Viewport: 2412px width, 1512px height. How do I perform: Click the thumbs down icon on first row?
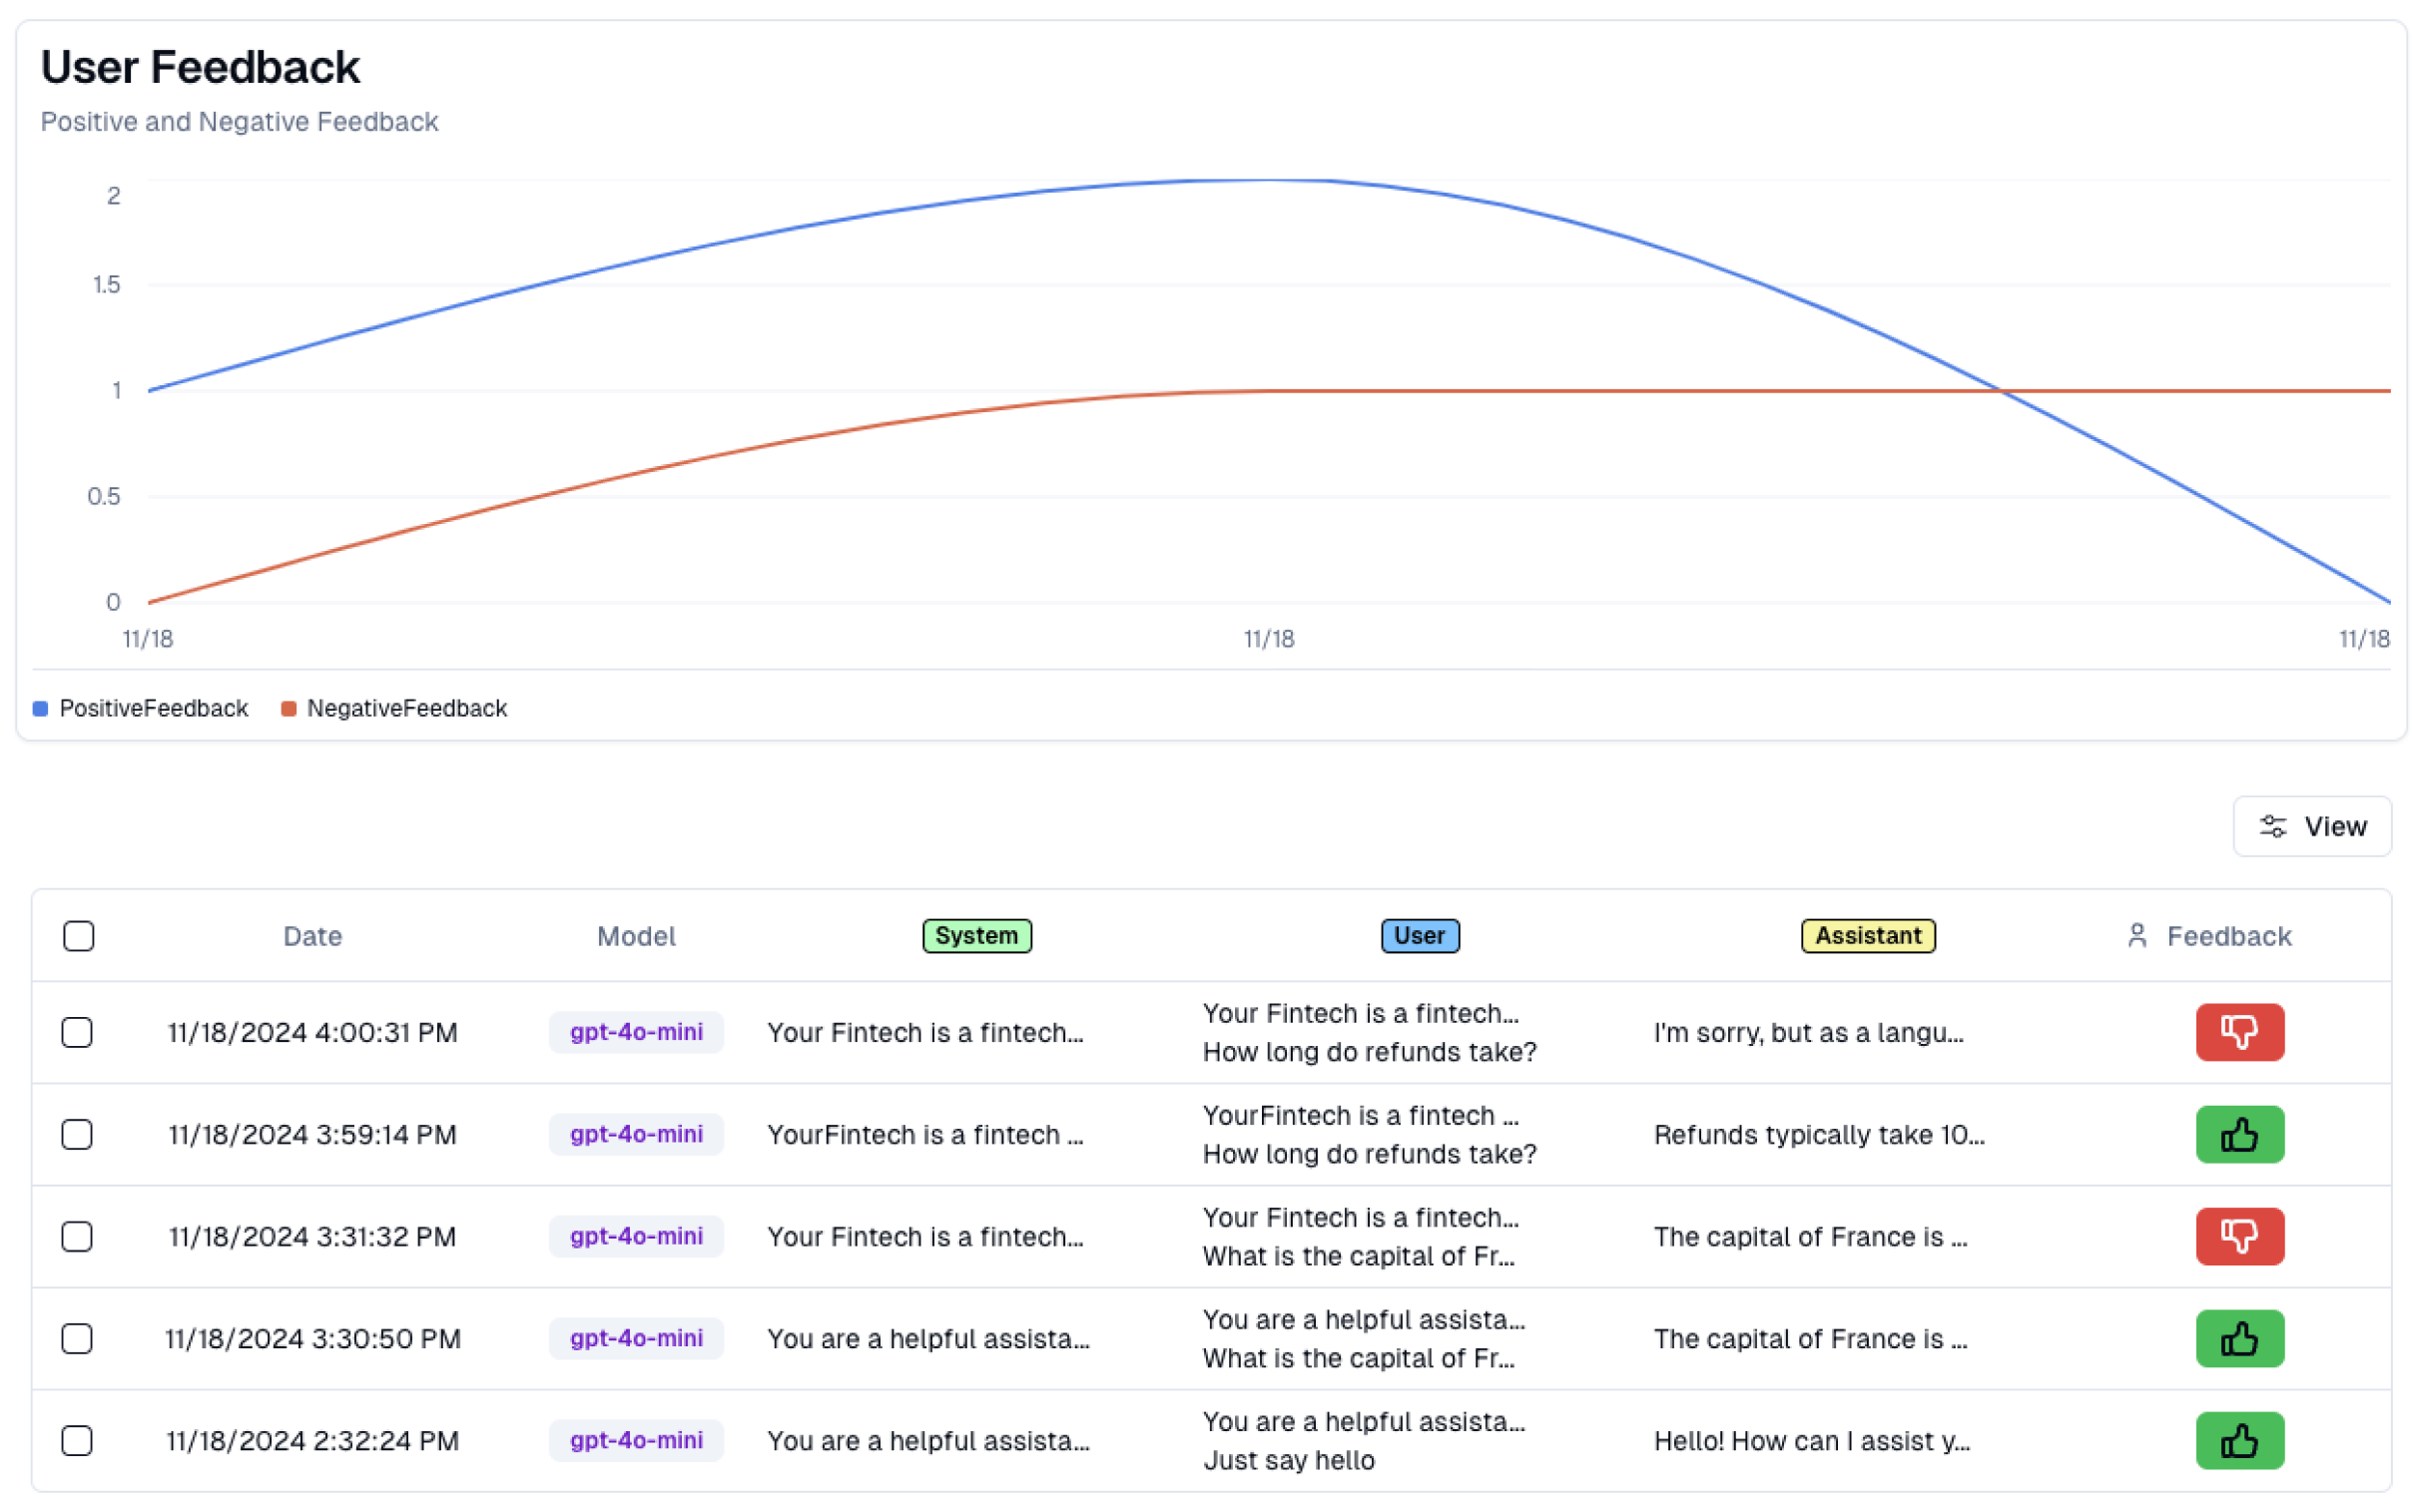pos(2239,1031)
